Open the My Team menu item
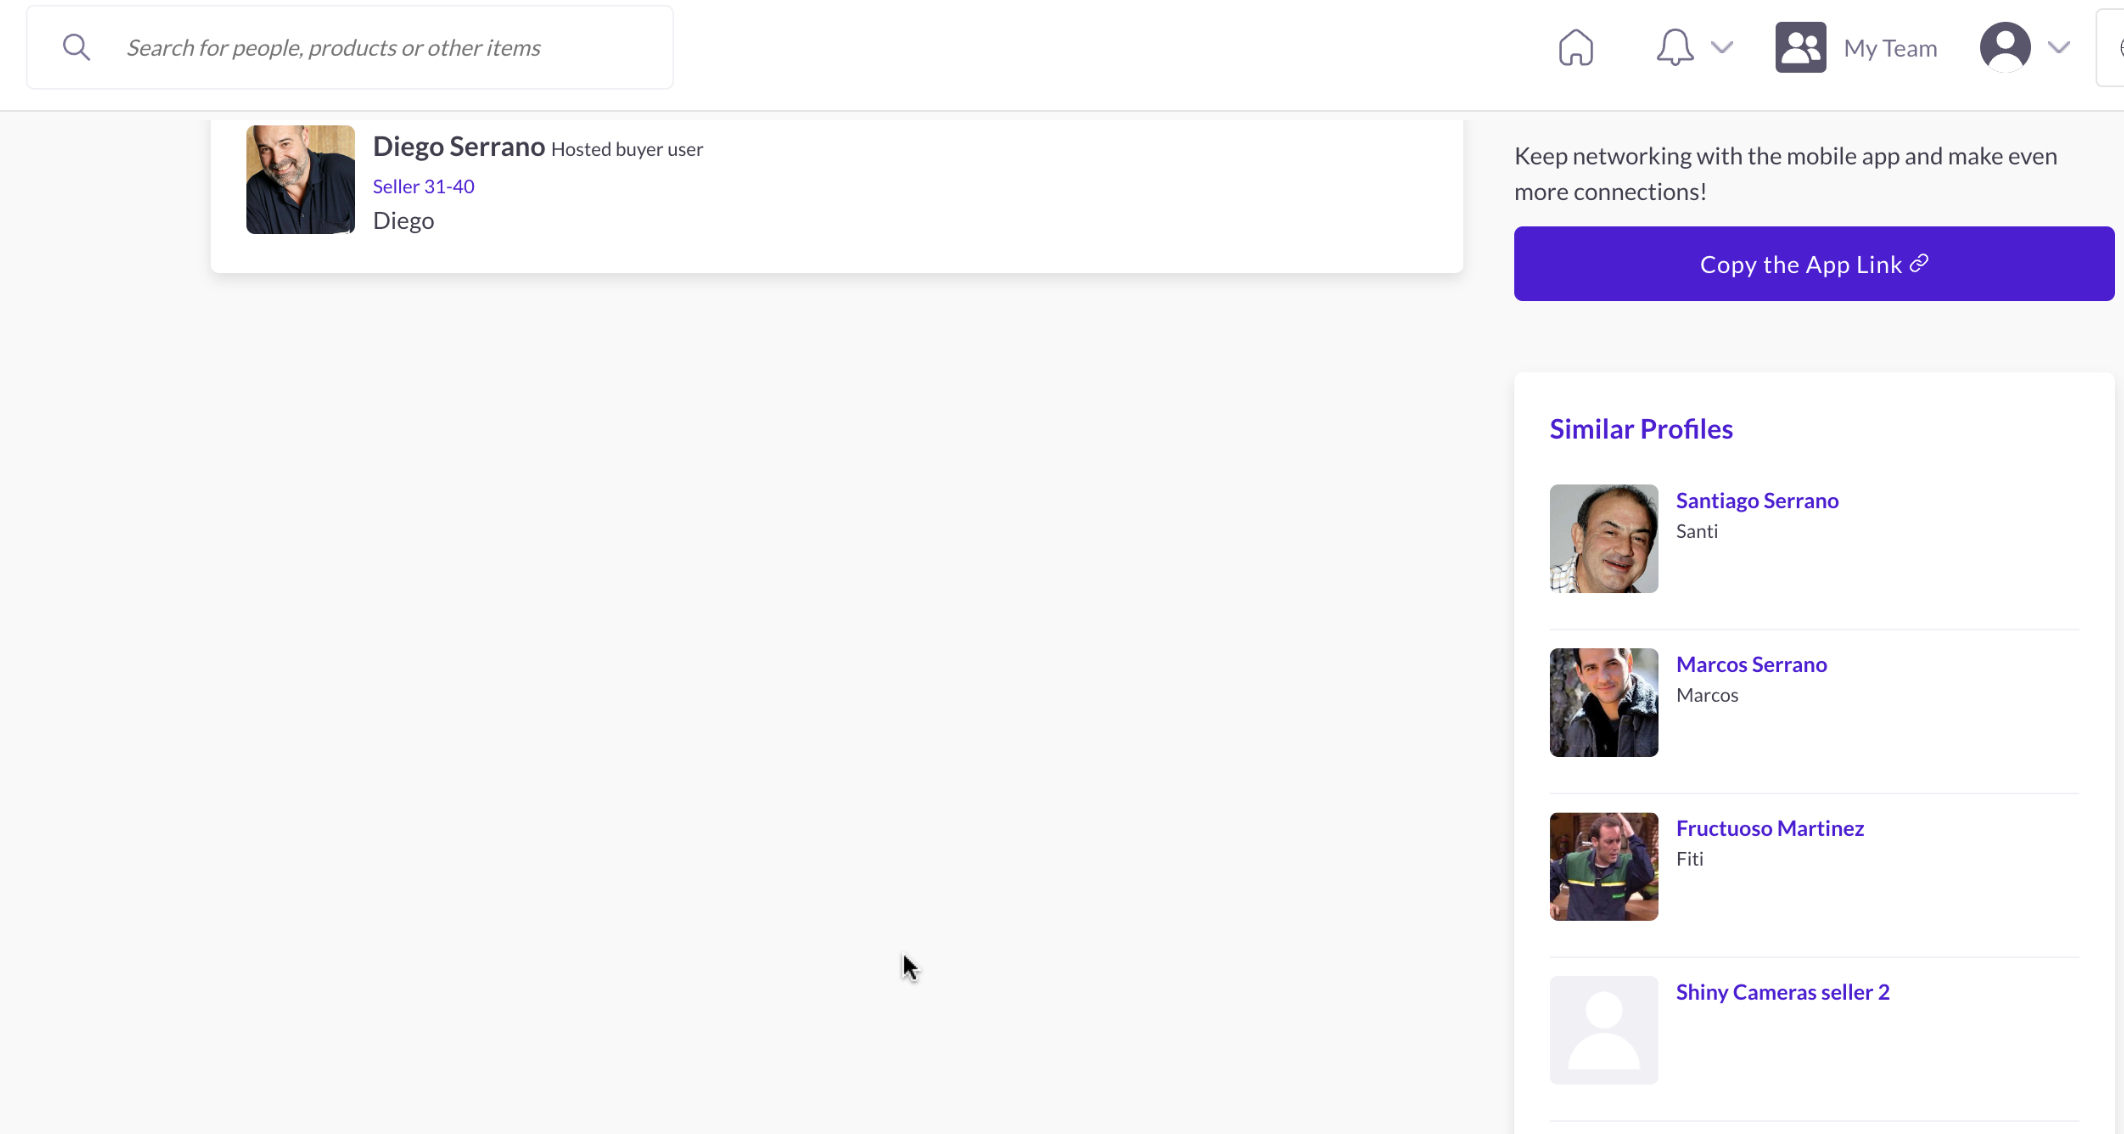The image size is (2124, 1134). 1890,48
